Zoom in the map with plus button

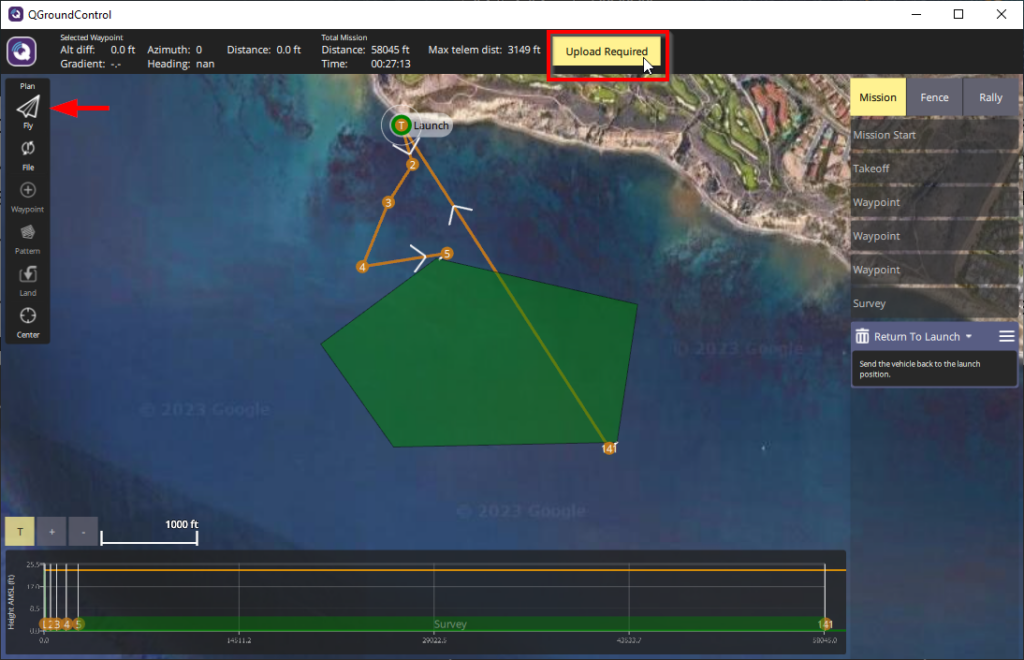tap(52, 531)
